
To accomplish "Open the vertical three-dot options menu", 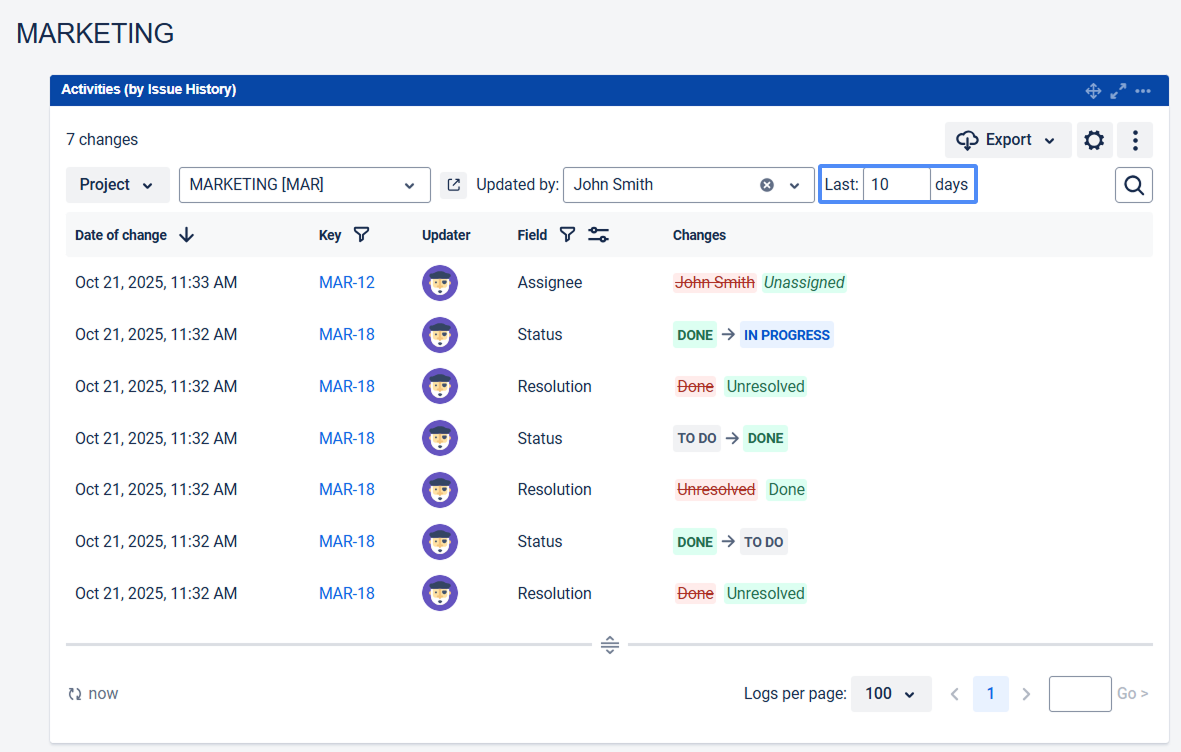I will coord(1135,140).
